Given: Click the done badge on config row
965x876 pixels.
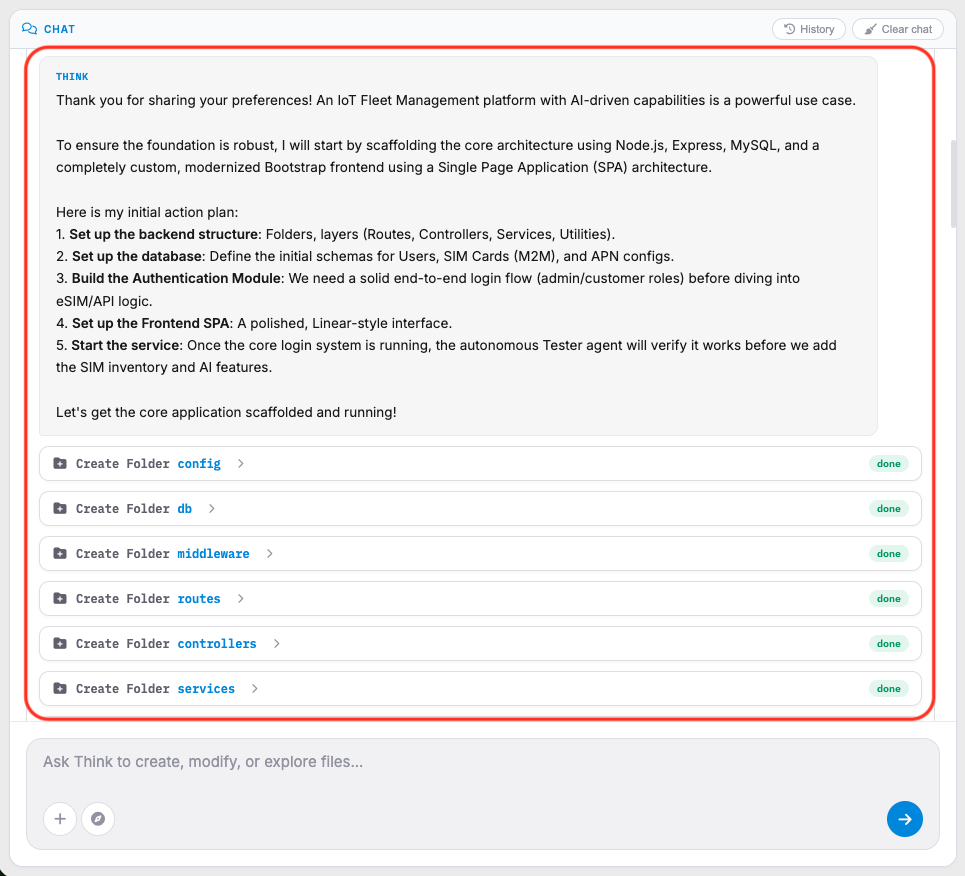Looking at the screenshot, I should pyautogui.click(x=889, y=464).
